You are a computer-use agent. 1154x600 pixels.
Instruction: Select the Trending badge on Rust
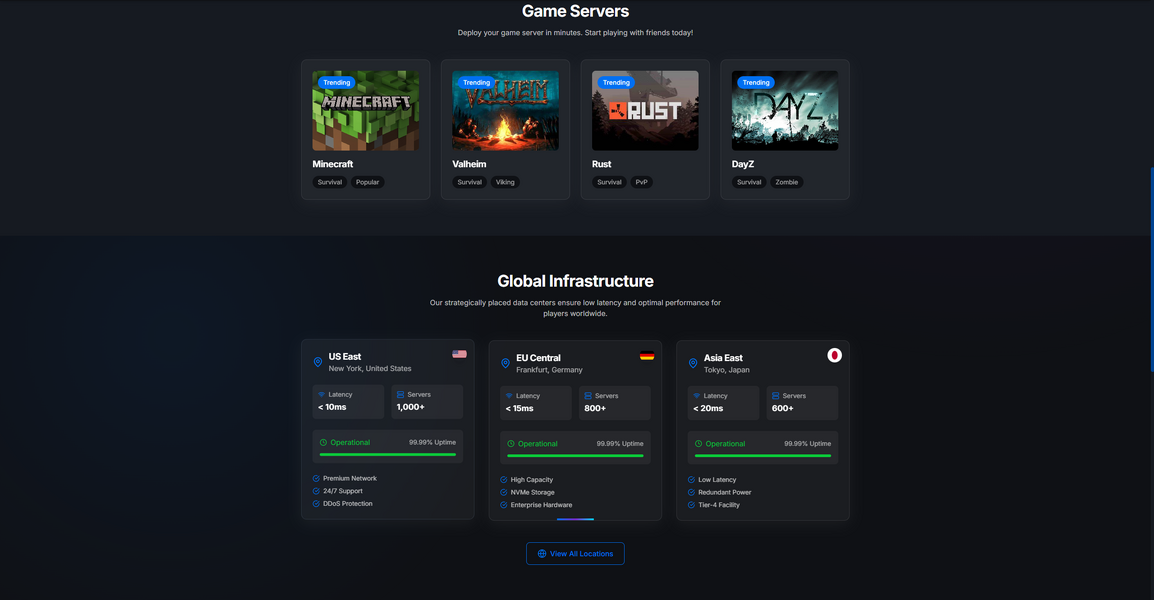(617, 82)
